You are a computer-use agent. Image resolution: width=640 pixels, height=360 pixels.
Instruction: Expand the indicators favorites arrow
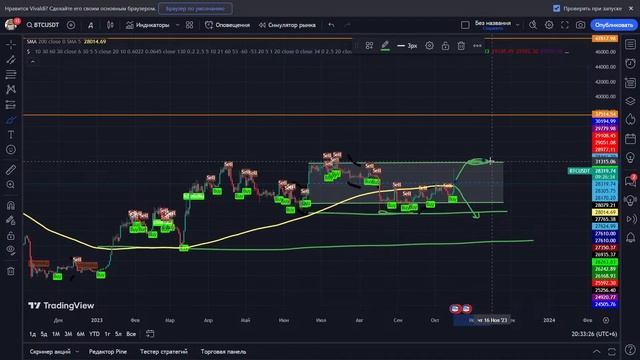click(177, 25)
